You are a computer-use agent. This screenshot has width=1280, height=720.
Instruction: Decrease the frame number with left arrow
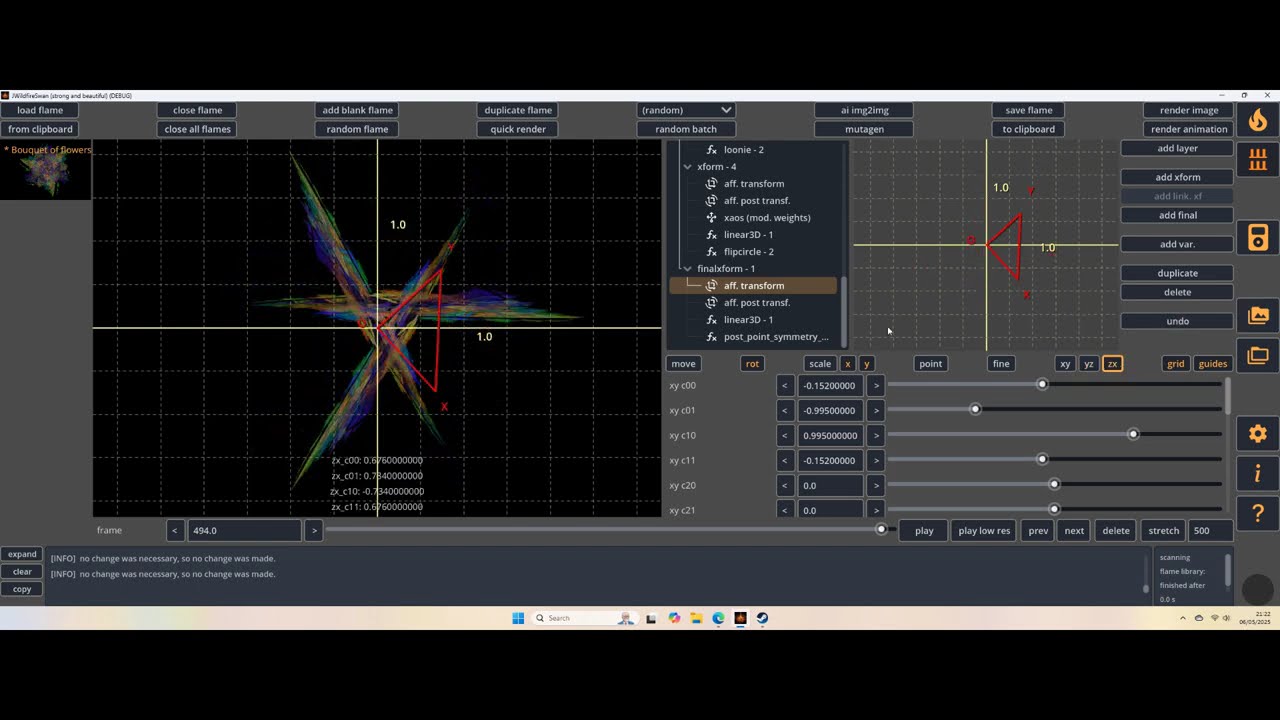175,531
